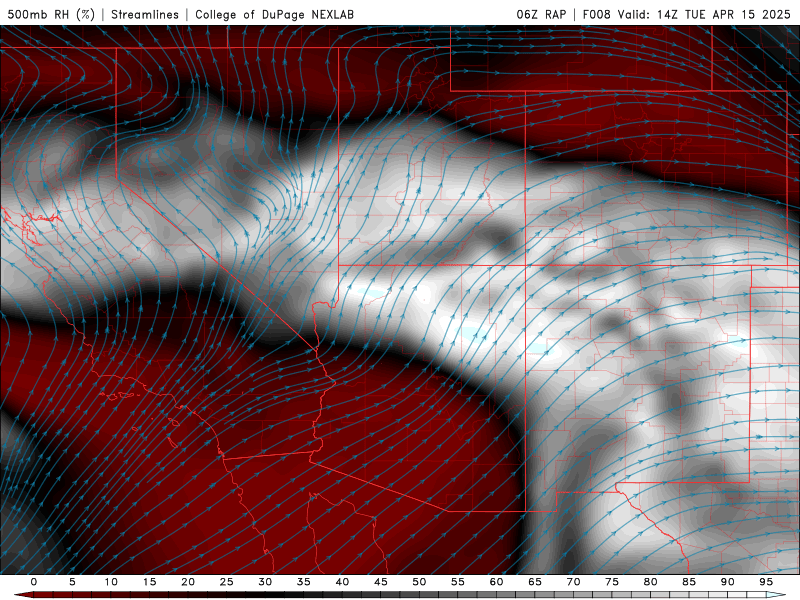
Task: Click the "60" value on the color scale
Action: click(x=496, y=582)
